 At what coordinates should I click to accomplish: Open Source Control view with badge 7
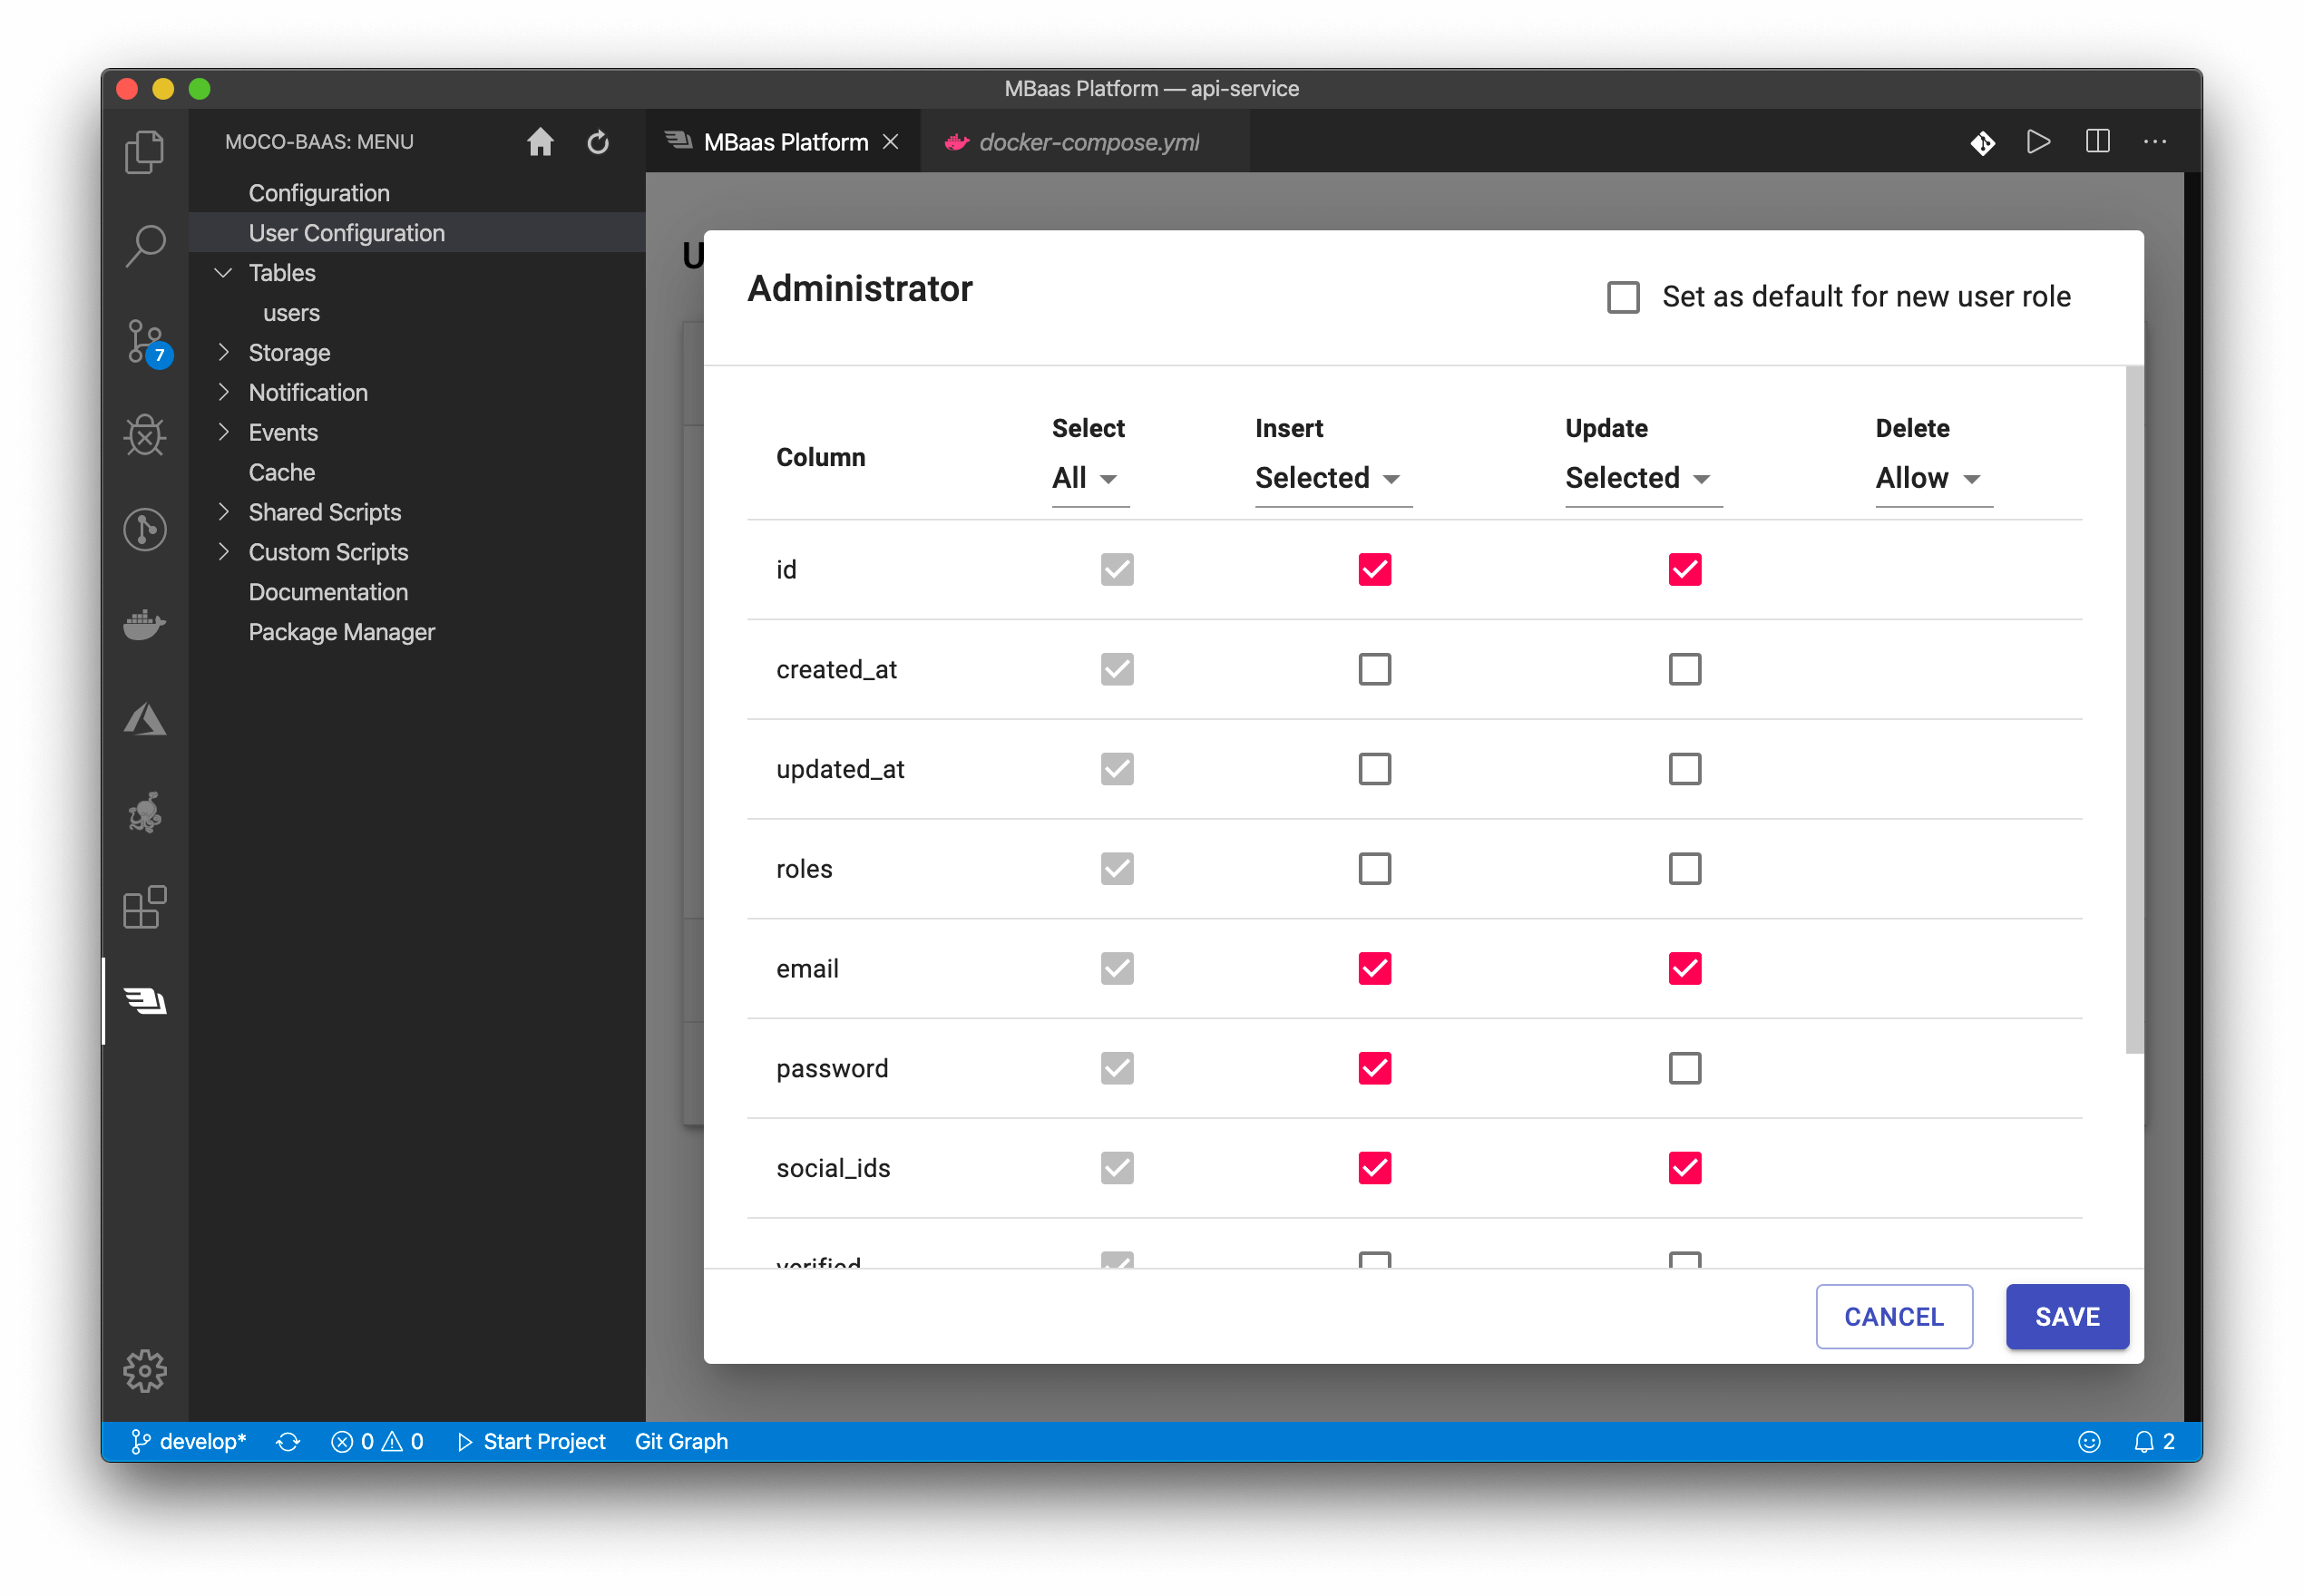145,342
